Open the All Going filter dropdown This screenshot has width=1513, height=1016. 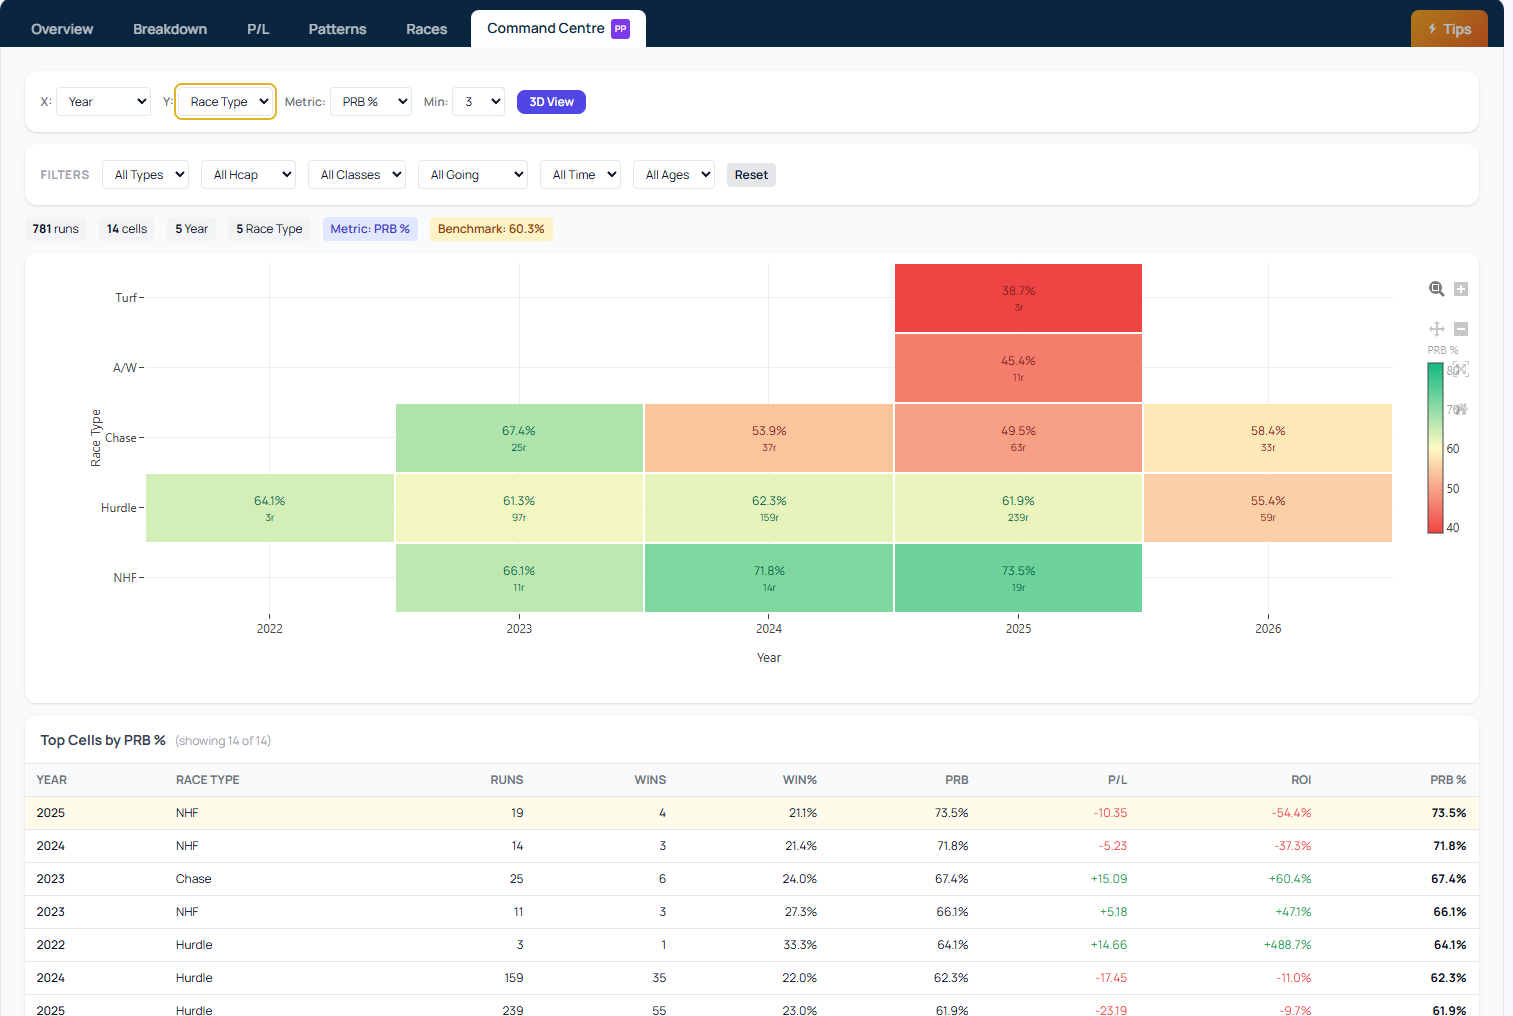(472, 174)
